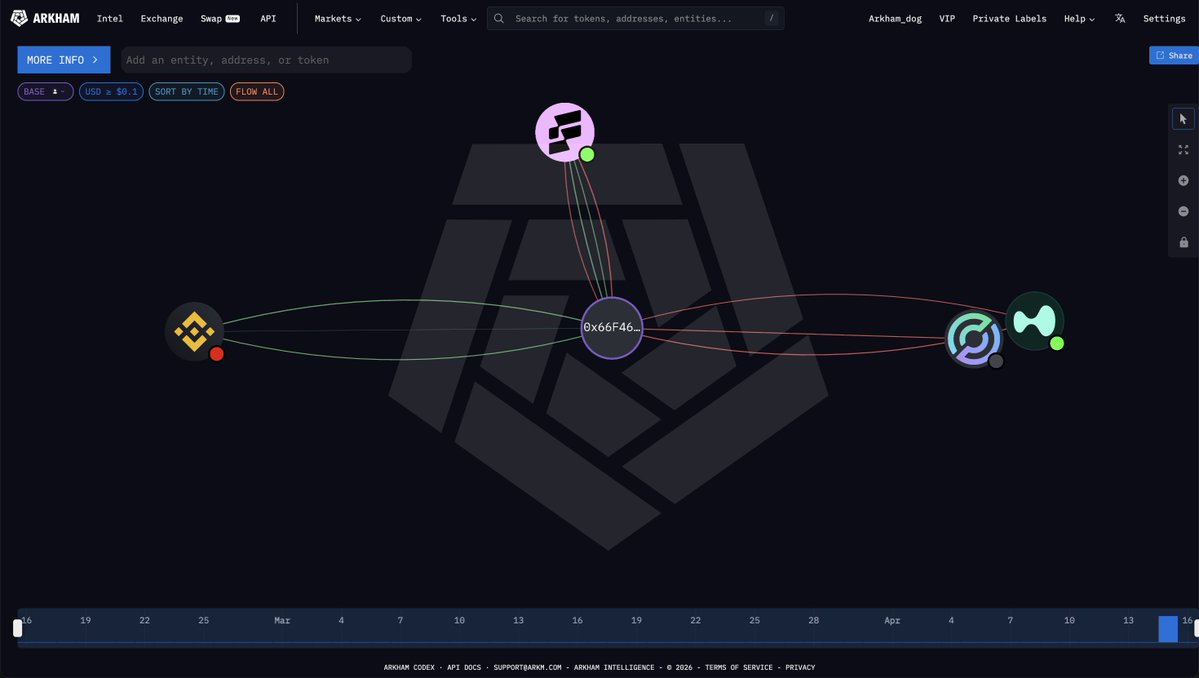Image resolution: width=1199 pixels, height=678 pixels.
Task: Click the Add an entity input field
Action: pyautogui.click(x=266, y=60)
